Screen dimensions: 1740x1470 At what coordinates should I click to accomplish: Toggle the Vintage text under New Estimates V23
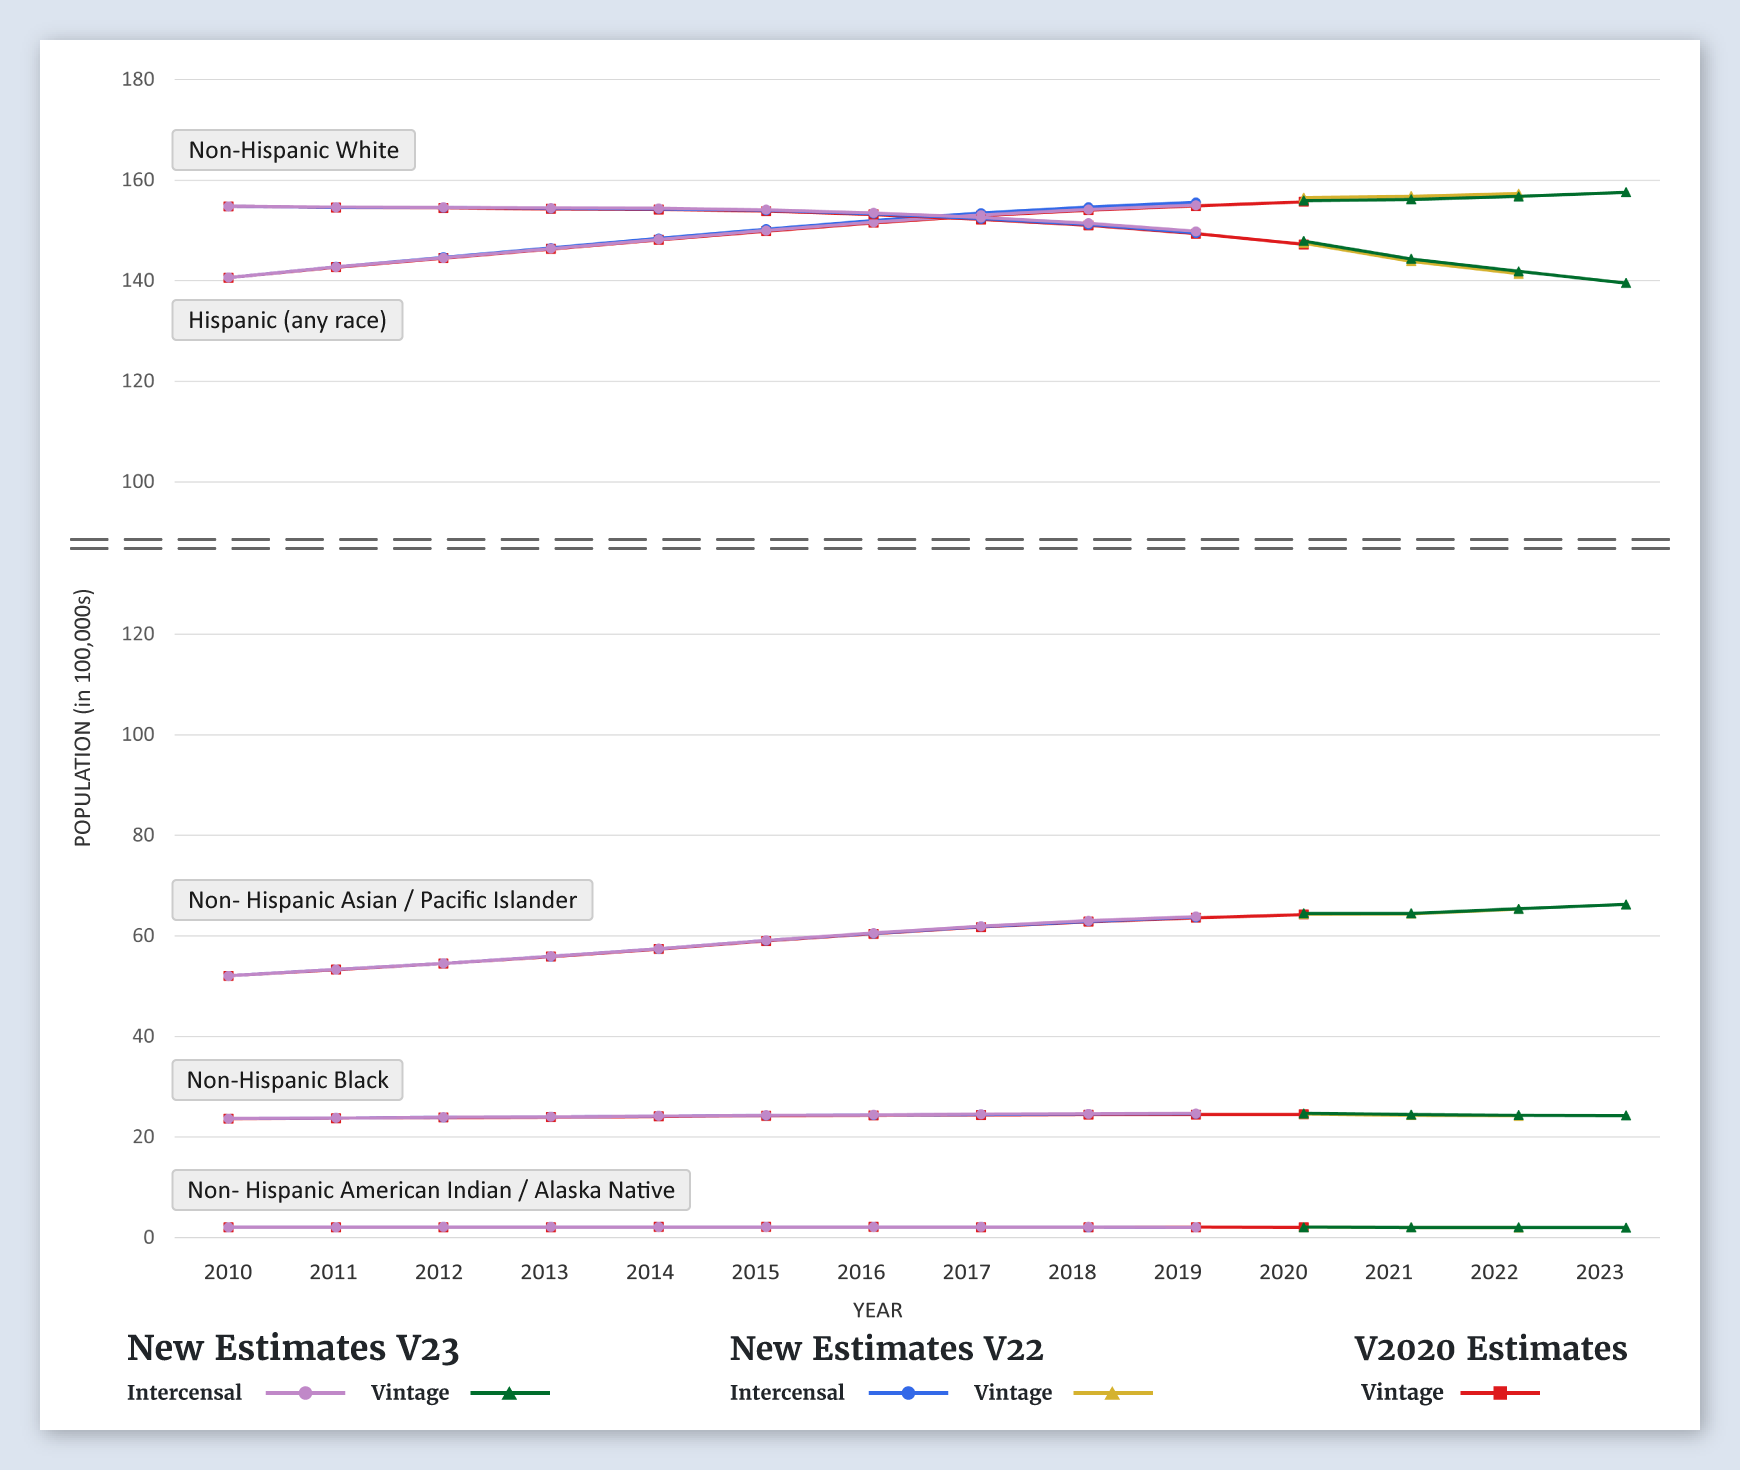pos(410,1393)
